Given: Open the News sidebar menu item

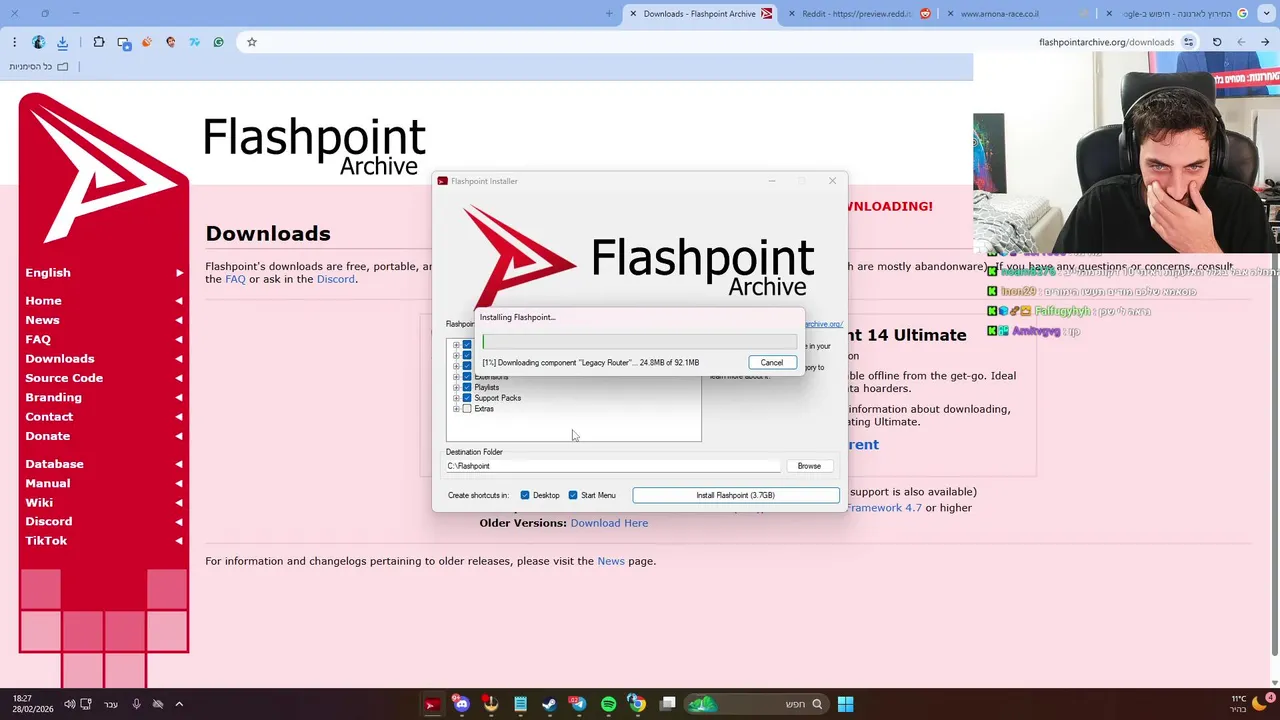Looking at the screenshot, I should (x=104, y=320).
